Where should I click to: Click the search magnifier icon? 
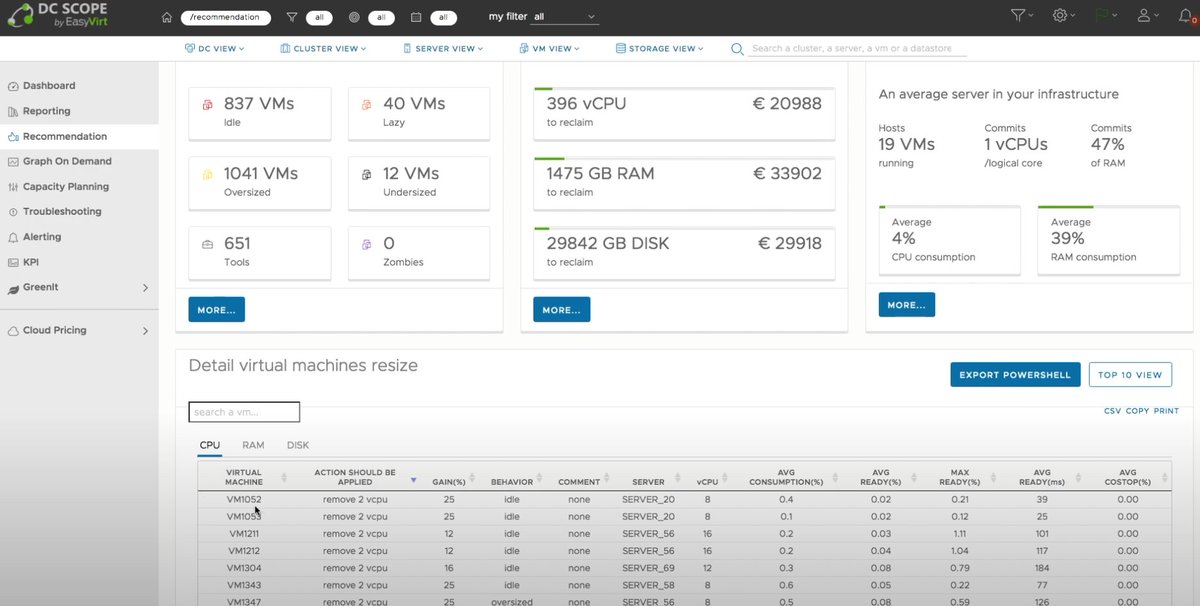pos(737,48)
